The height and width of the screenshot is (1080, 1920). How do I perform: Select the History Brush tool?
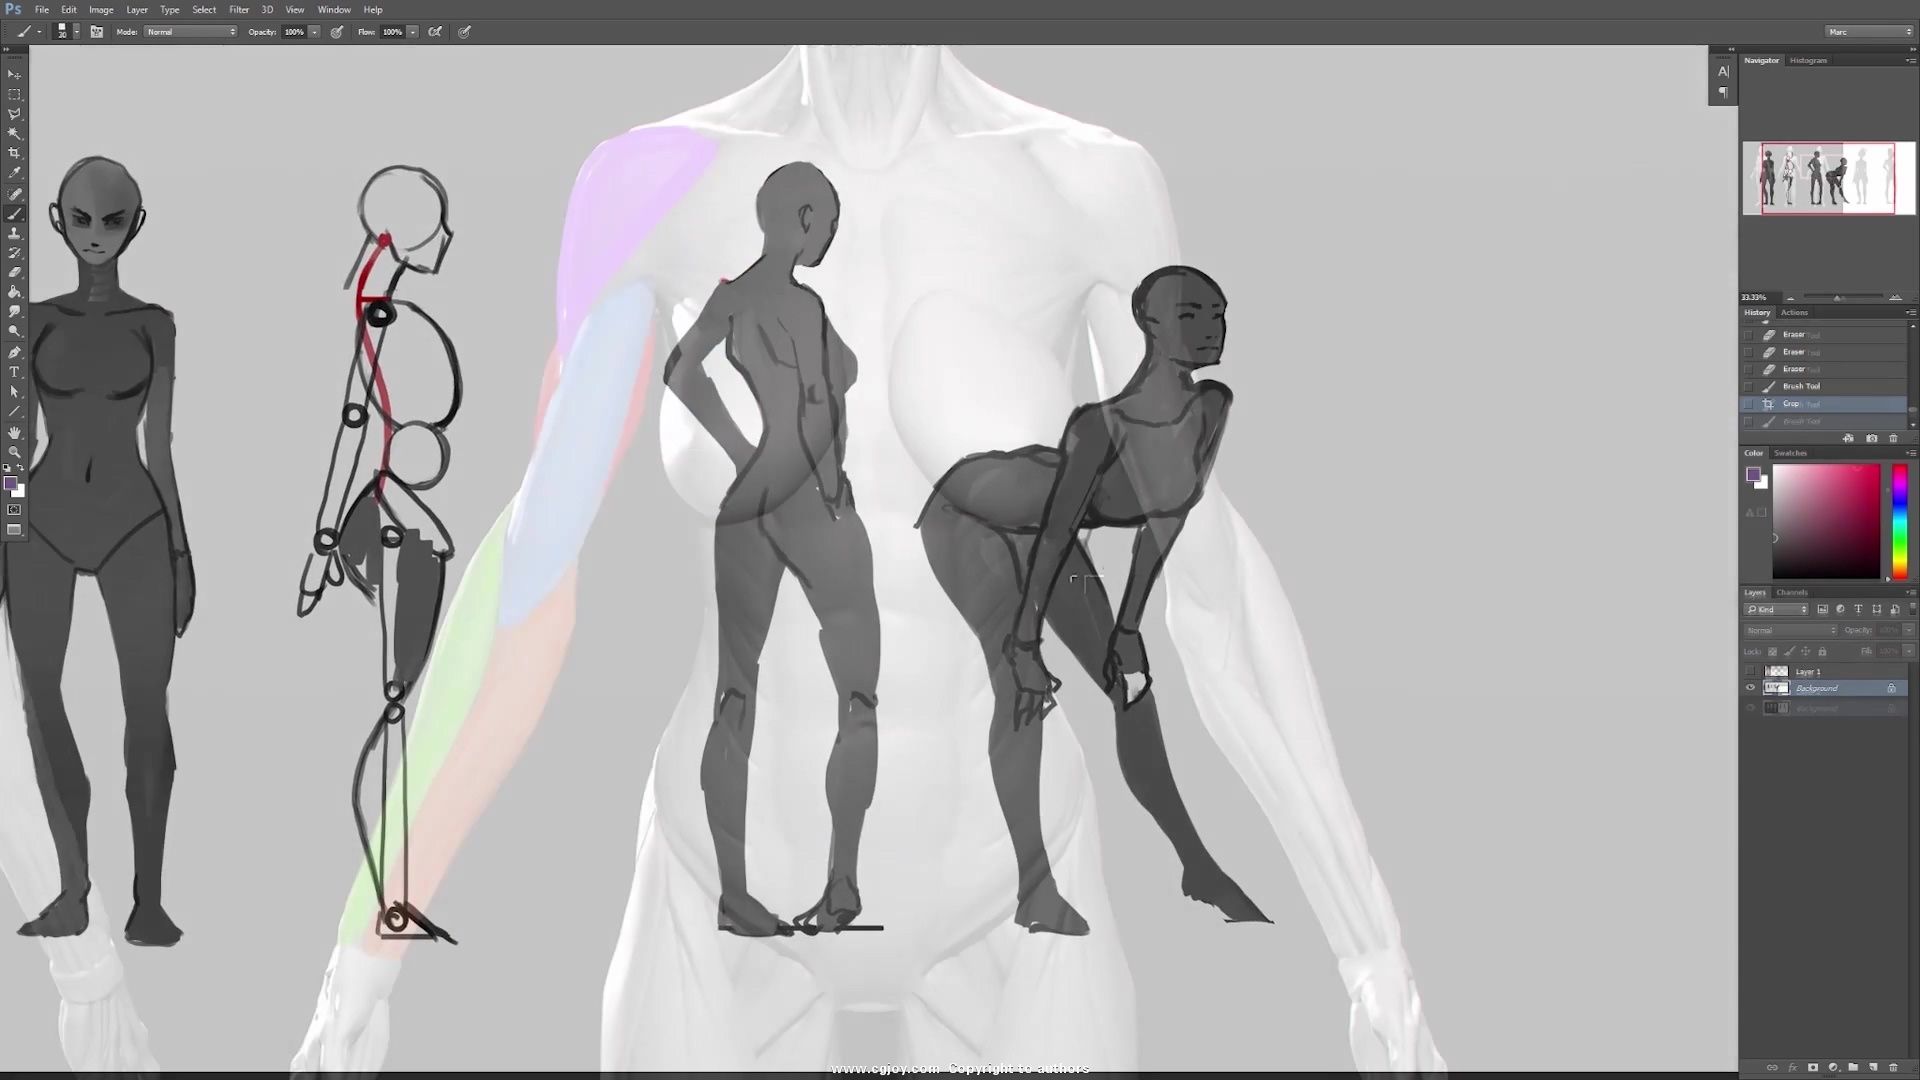(x=14, y=253)
